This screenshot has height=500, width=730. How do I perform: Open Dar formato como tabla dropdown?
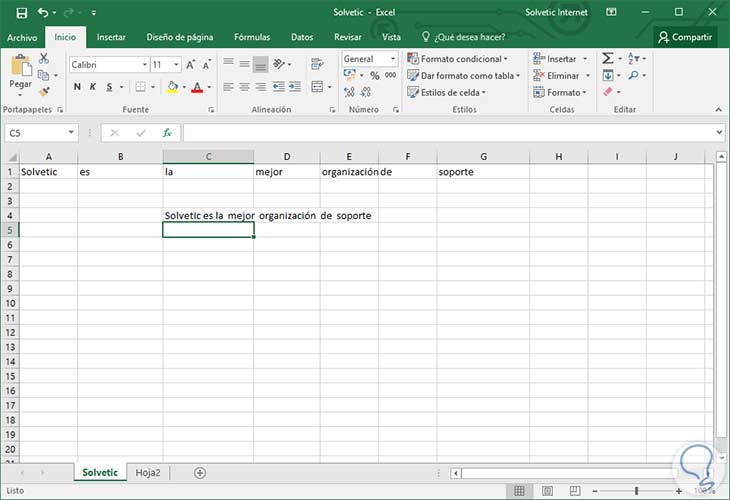click(463, 75)
